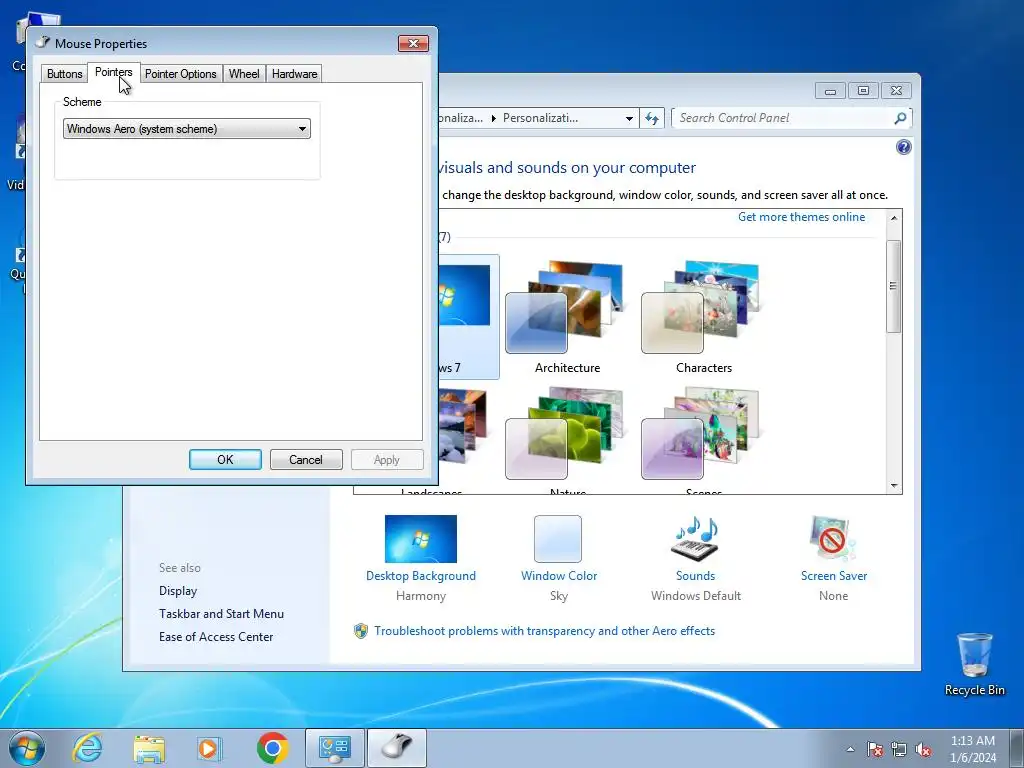Close the Mouse Properties dialog
Image resolution: width=1024 pixels, height=768 pixels.
click(x=413, y=43)
